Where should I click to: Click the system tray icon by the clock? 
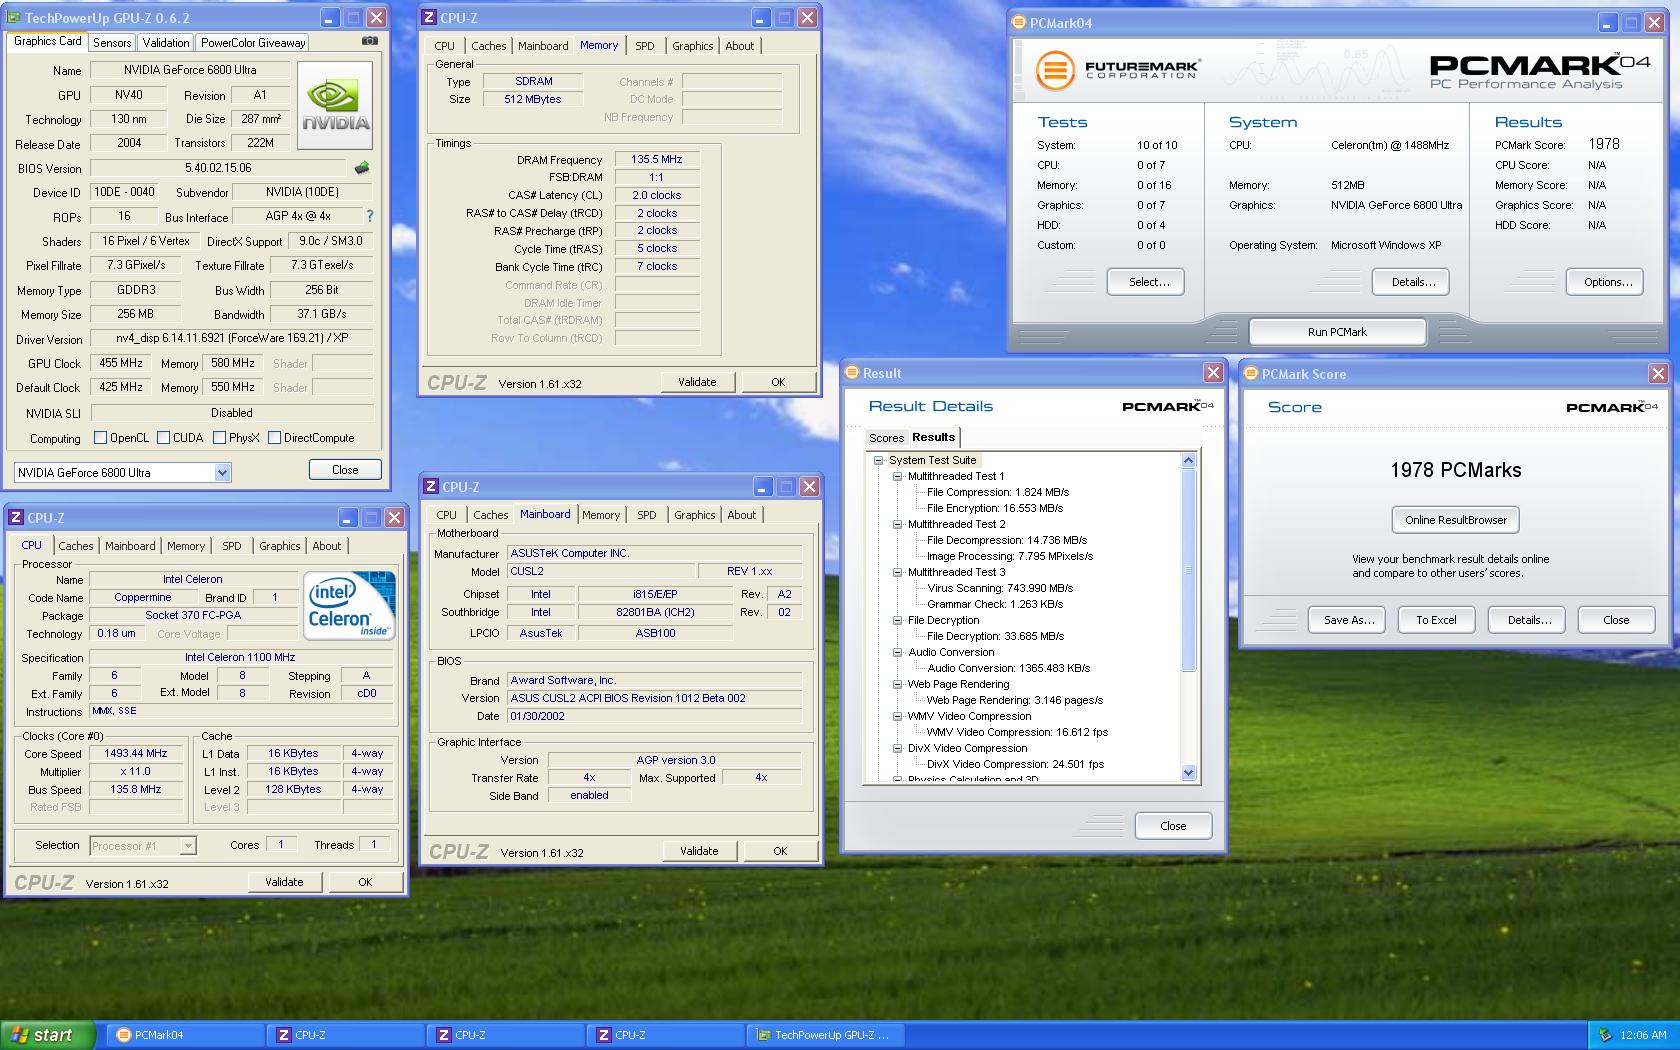point(1605,1035)
